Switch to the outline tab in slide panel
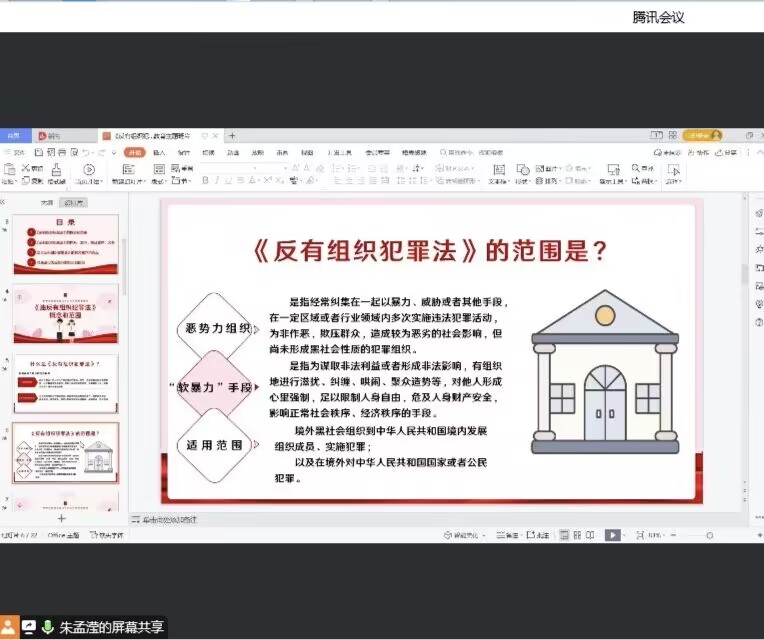The image size is (764, 640). coord(46,202)
